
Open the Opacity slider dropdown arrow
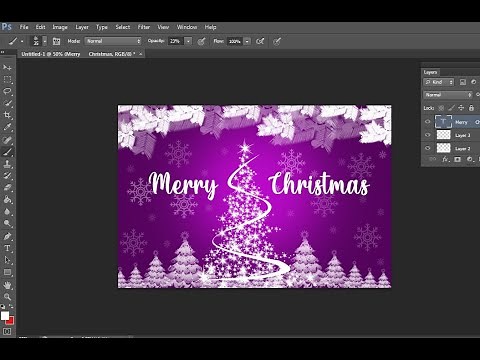pyautogui.click(x=188, y=41)
